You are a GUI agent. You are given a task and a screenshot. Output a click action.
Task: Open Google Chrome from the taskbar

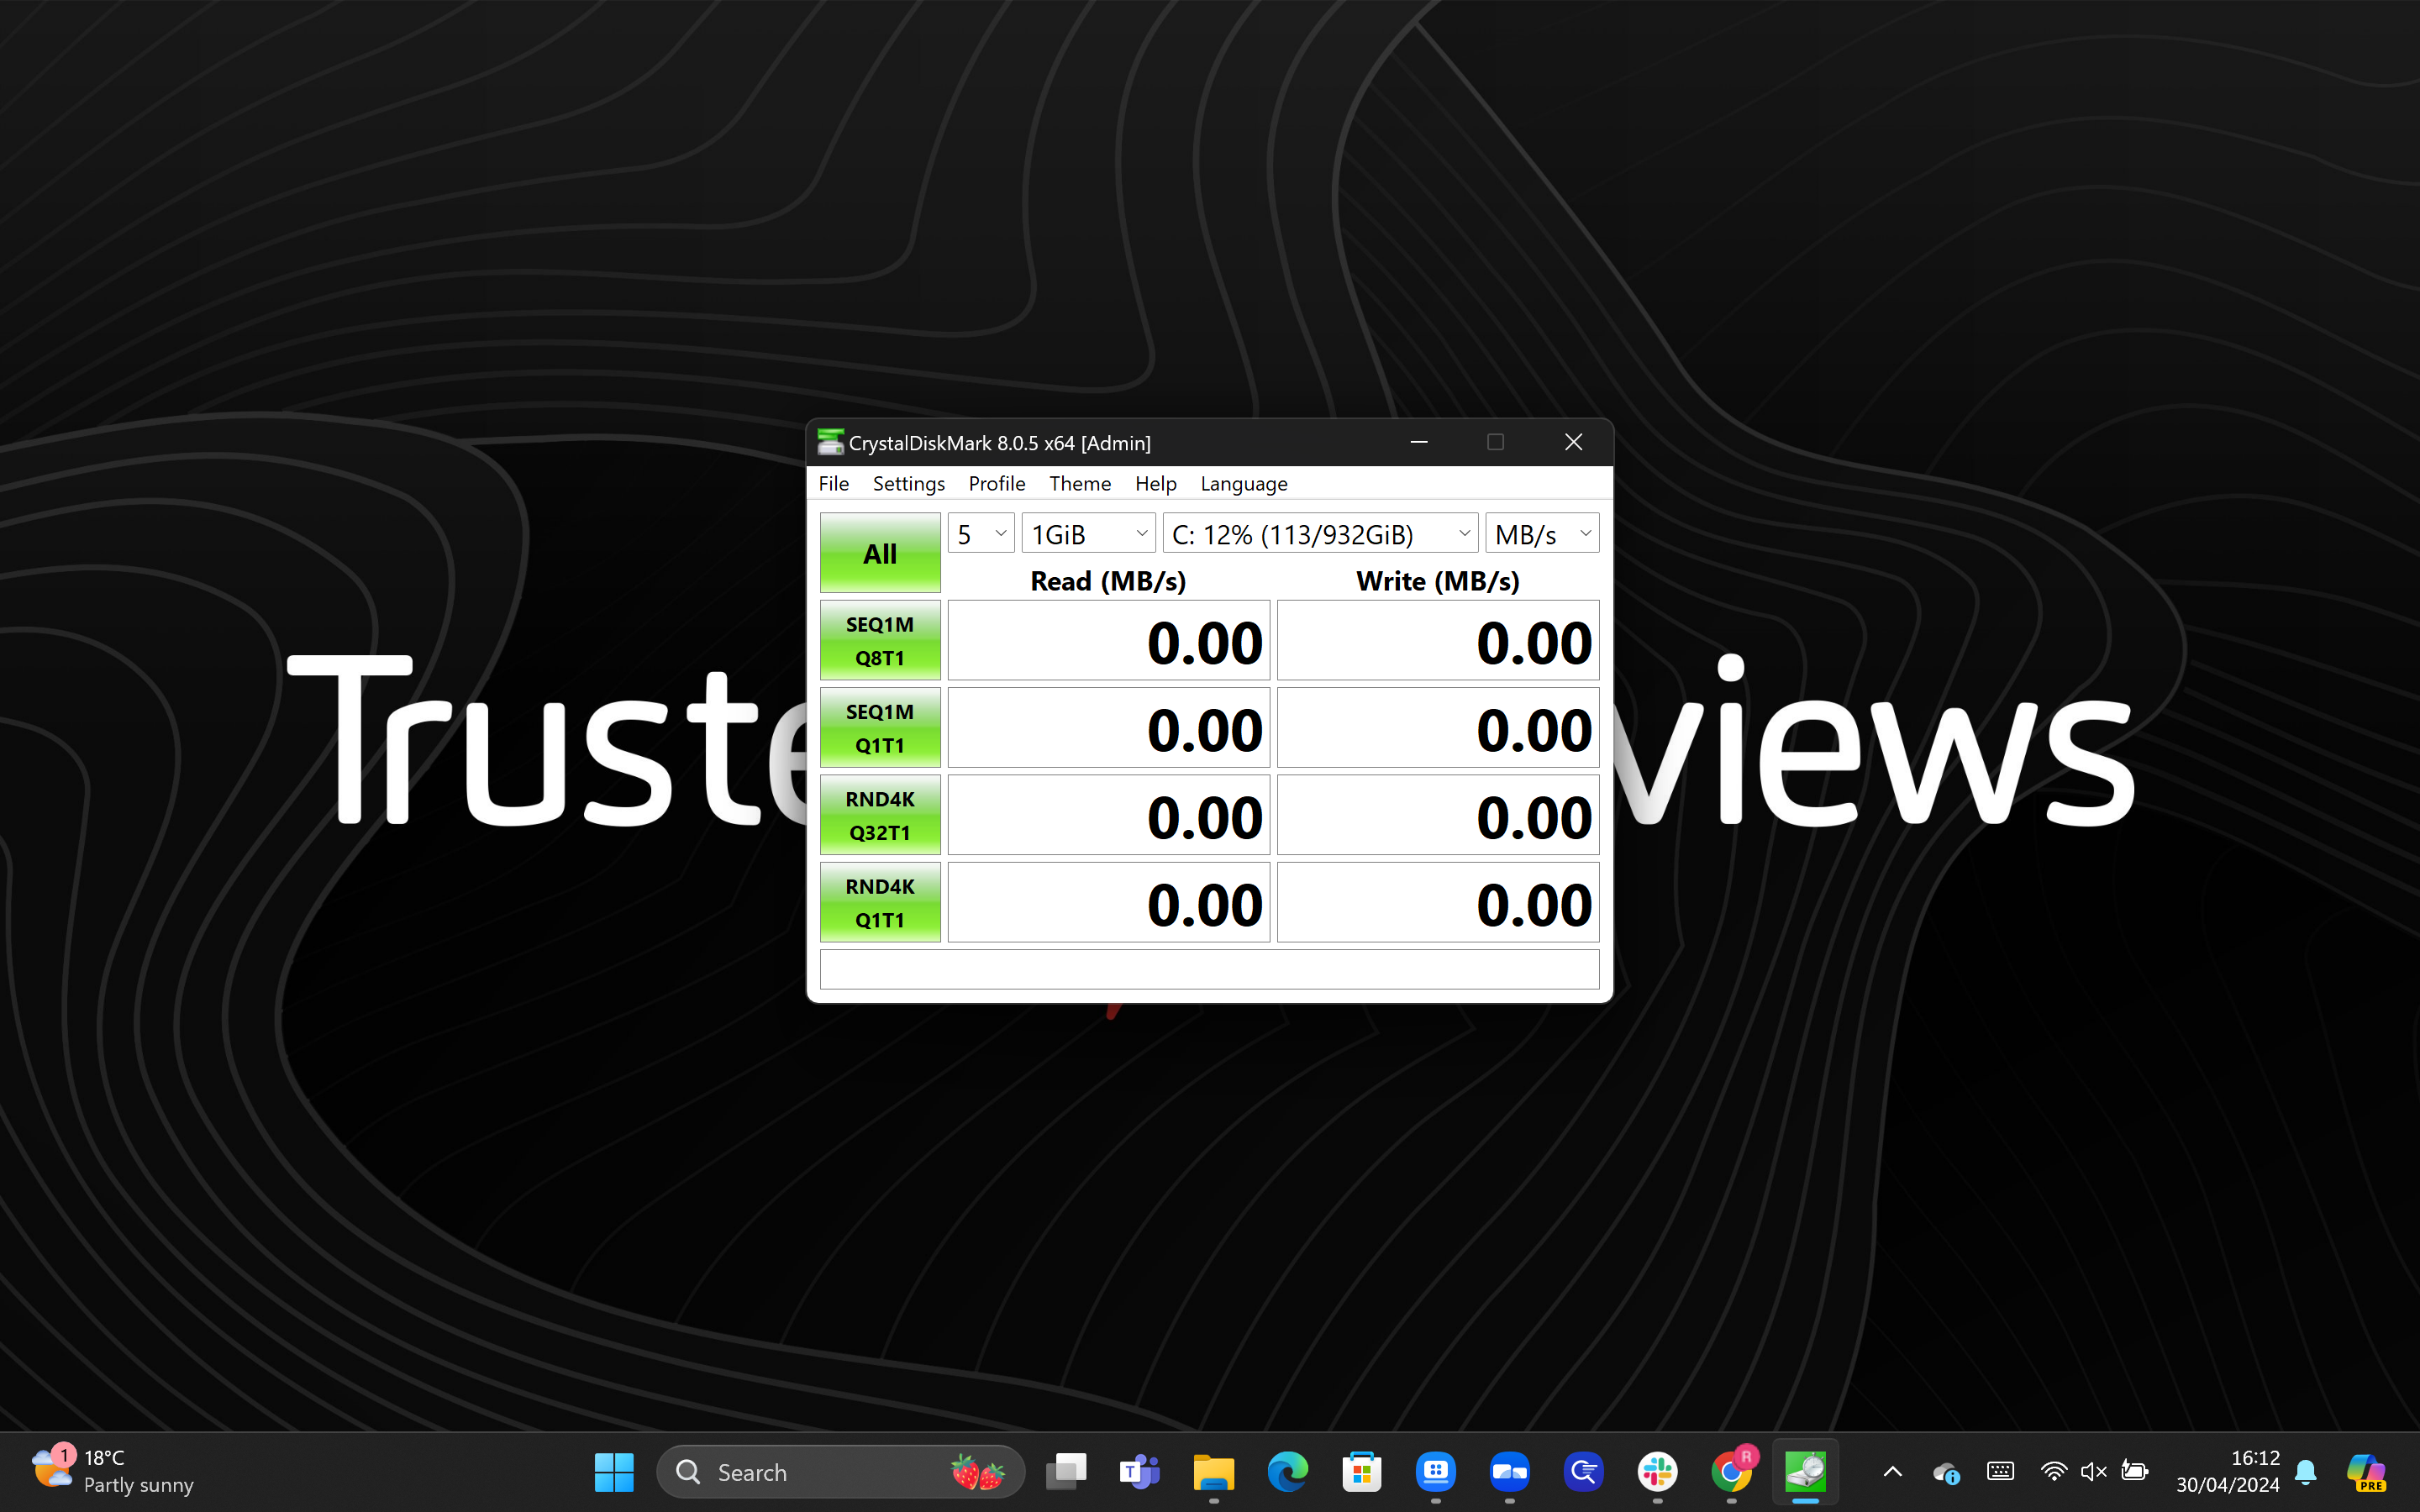1732,1472
